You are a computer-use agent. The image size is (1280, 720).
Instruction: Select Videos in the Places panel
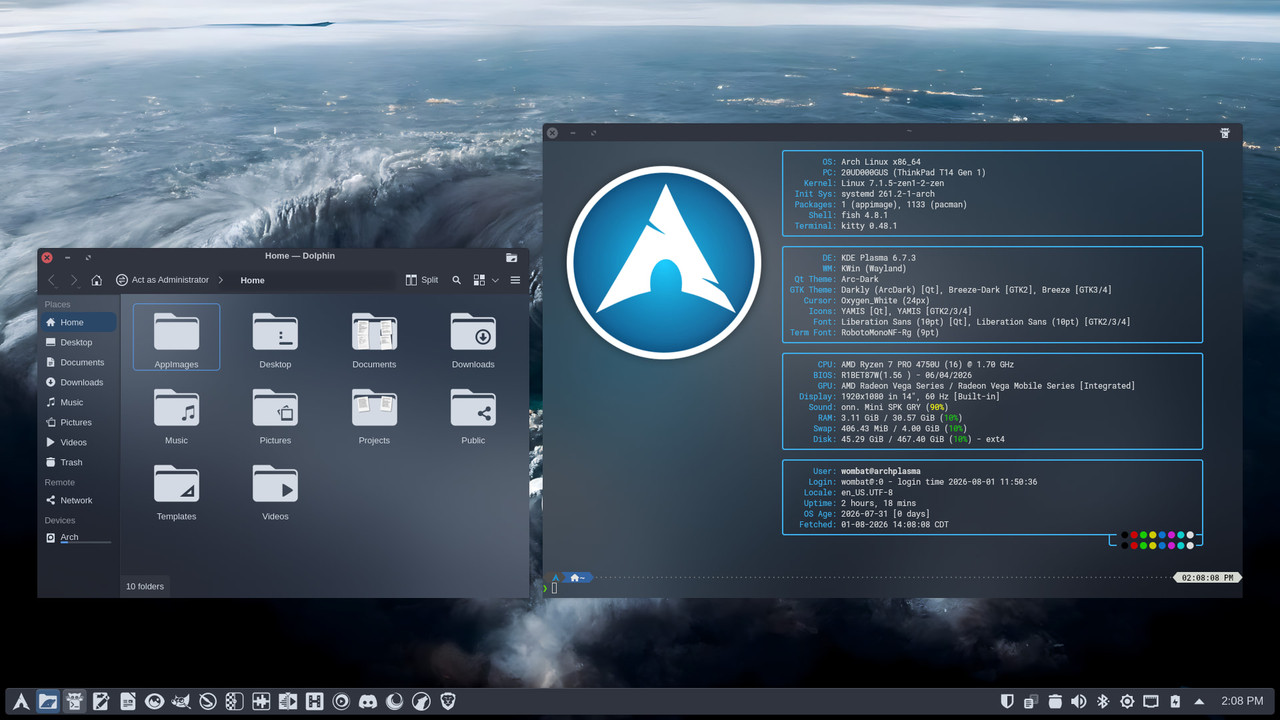78,442
